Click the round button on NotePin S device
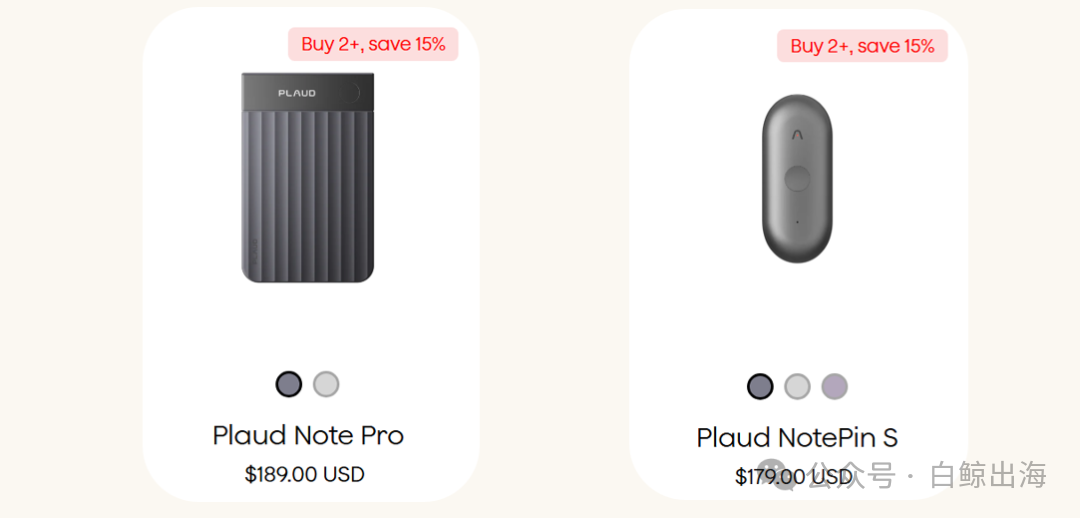The image size is (1080, 518). (x=797, y=178)
